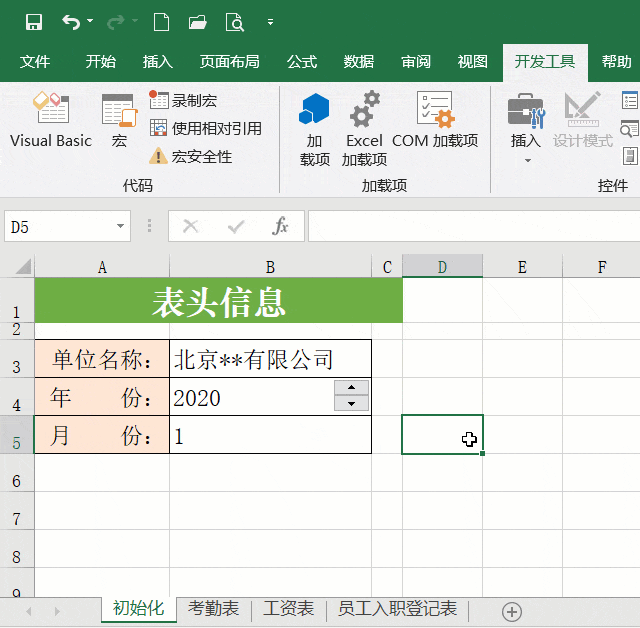Toggle use relative references (使用相对引用)
The height and width of the screenshot is (628, 640).
pyautogui.click(x=206, y=128)
